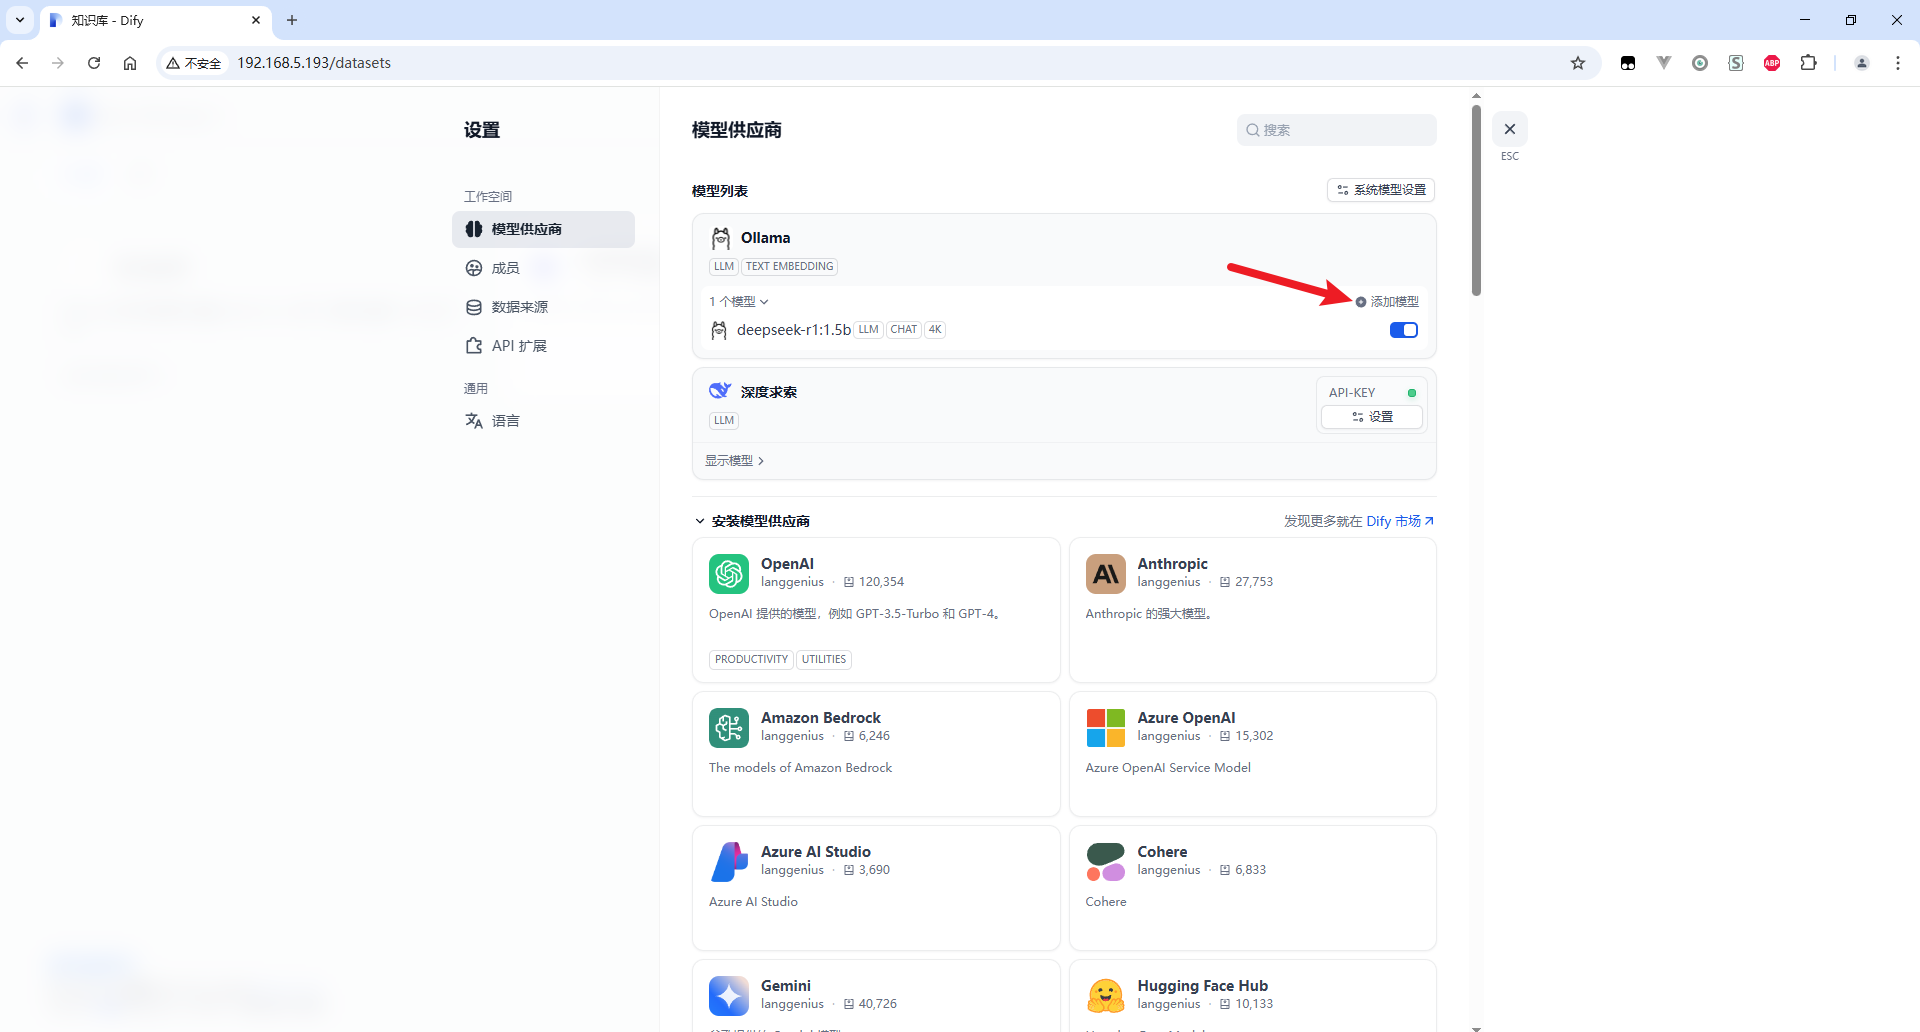The width and height of the screenshot is (1920, 1032).
Task: Open the tab search dropdown arrow
Action: pos(20,20)
